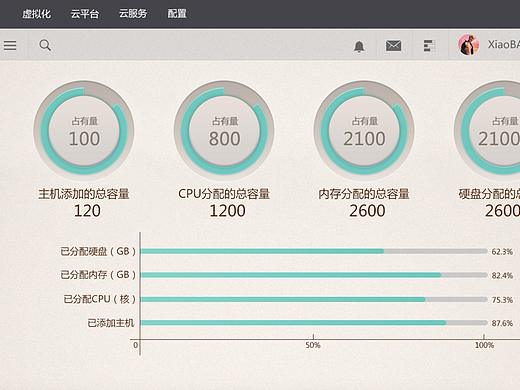520x390 pixels.
Task: Click the search magnifier icon
Action: tap(45, 45)
